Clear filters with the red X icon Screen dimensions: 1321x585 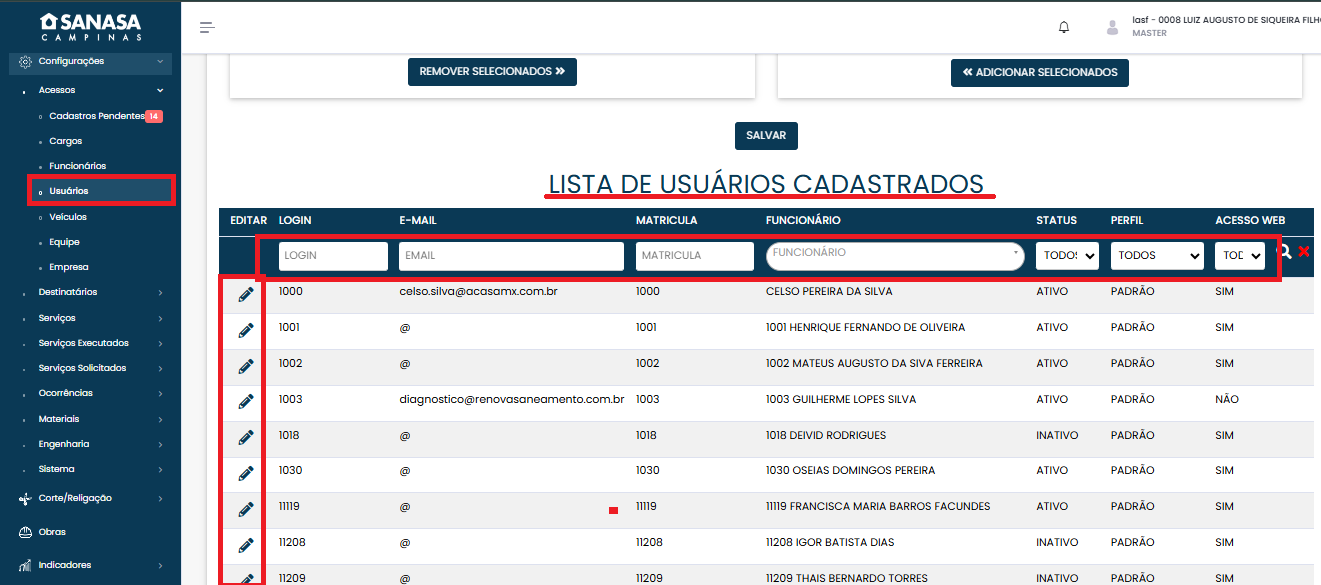1304,252
